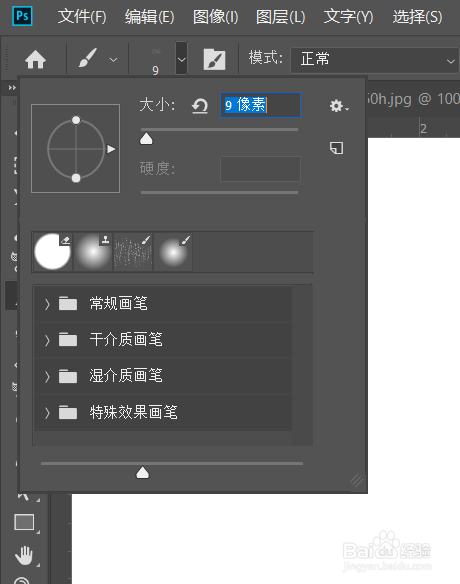Select the 特殊效果画笔 folder row
The width and height of the screenshot is (460, 584).
163,413
